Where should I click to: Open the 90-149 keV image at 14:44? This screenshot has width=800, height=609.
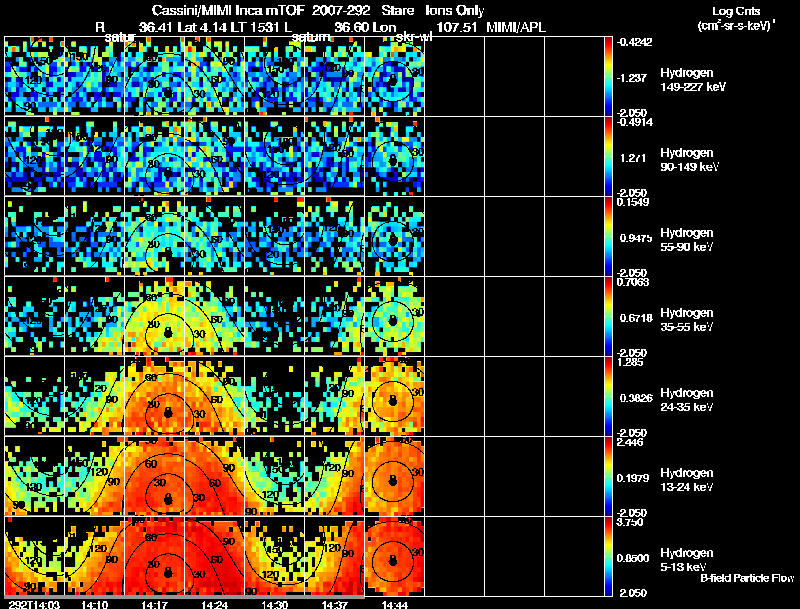[394, 156]
